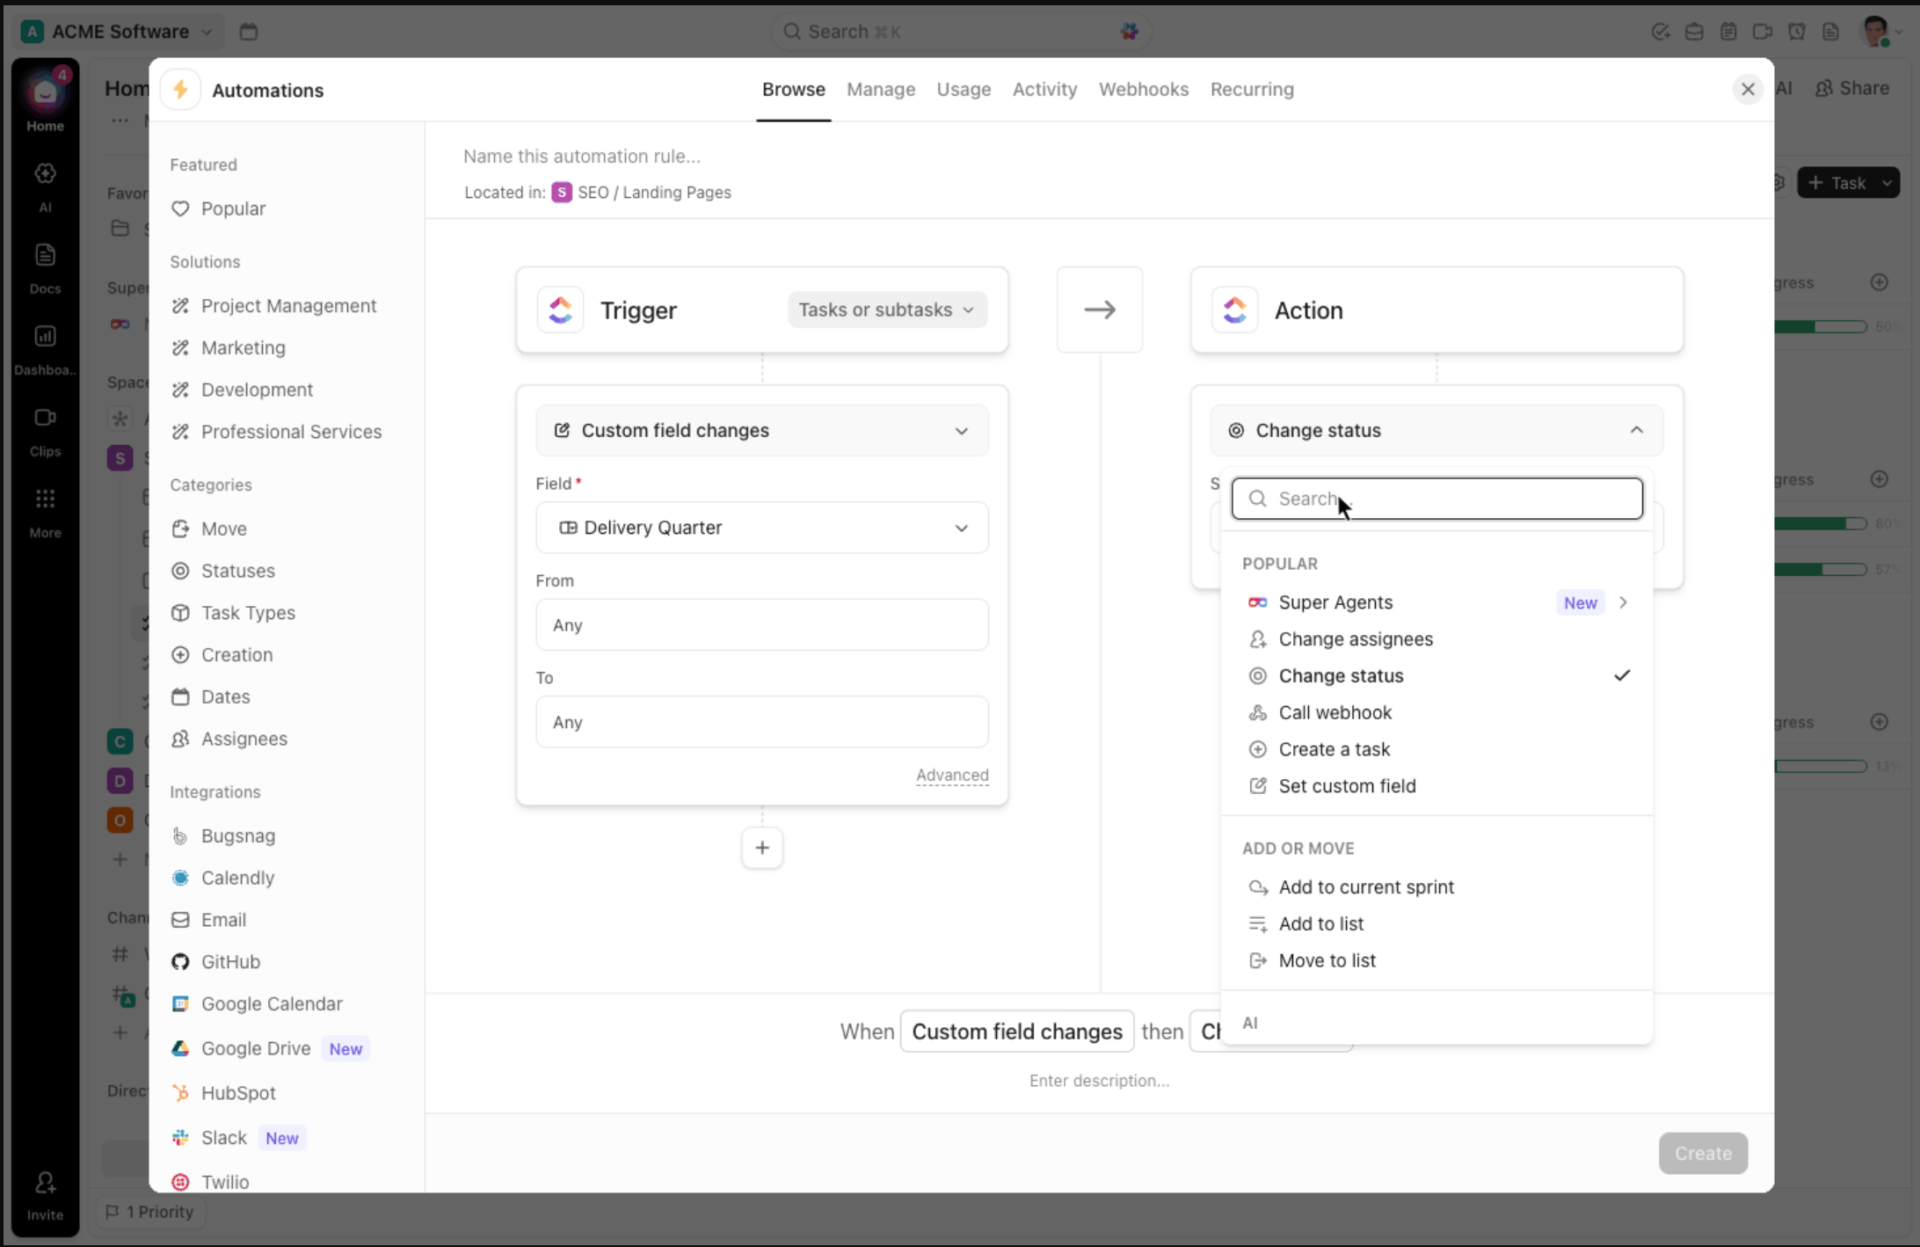This screenshot has width=1920, height=1247.
Task: Open the More apps grid icon
Action: 45,499
